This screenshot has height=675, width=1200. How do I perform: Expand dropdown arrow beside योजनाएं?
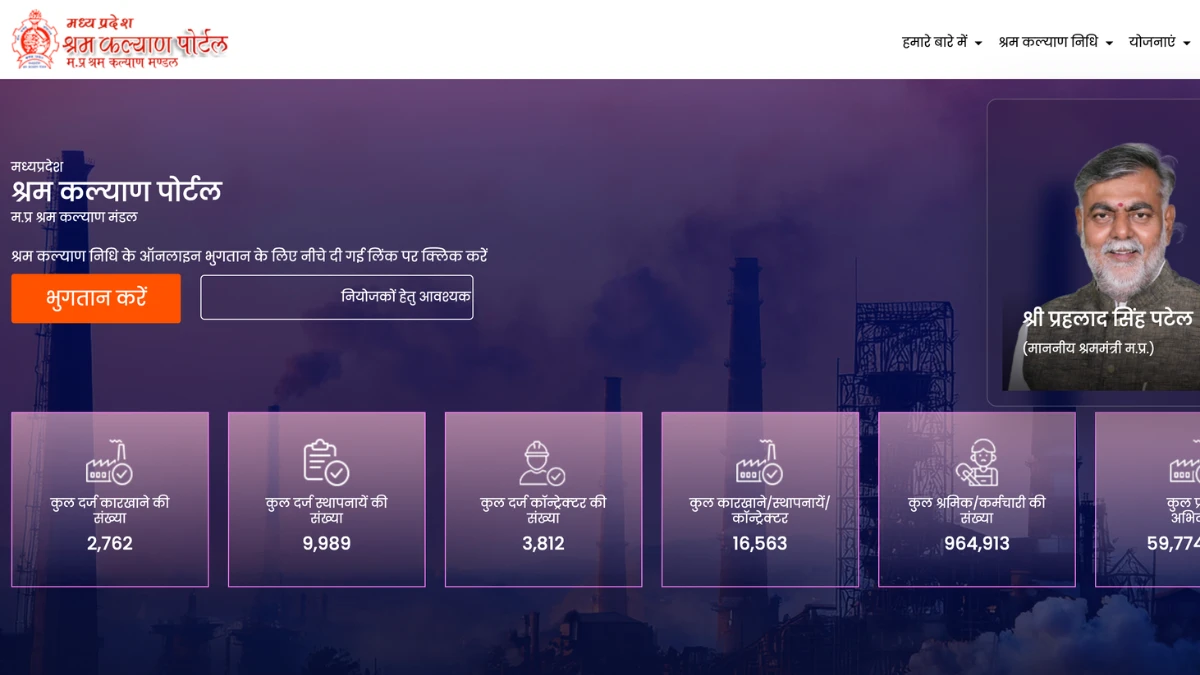click(1187, 43)
